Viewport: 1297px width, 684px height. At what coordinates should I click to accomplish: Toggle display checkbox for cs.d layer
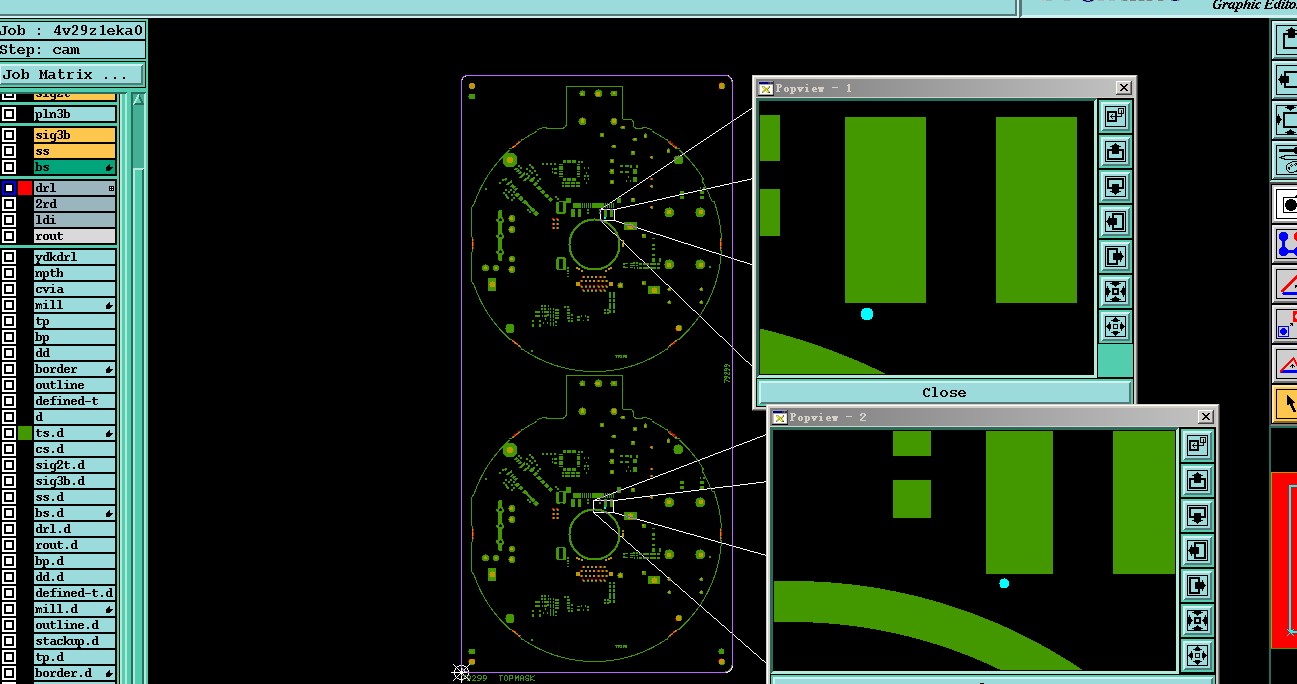[x=9, y=449]
